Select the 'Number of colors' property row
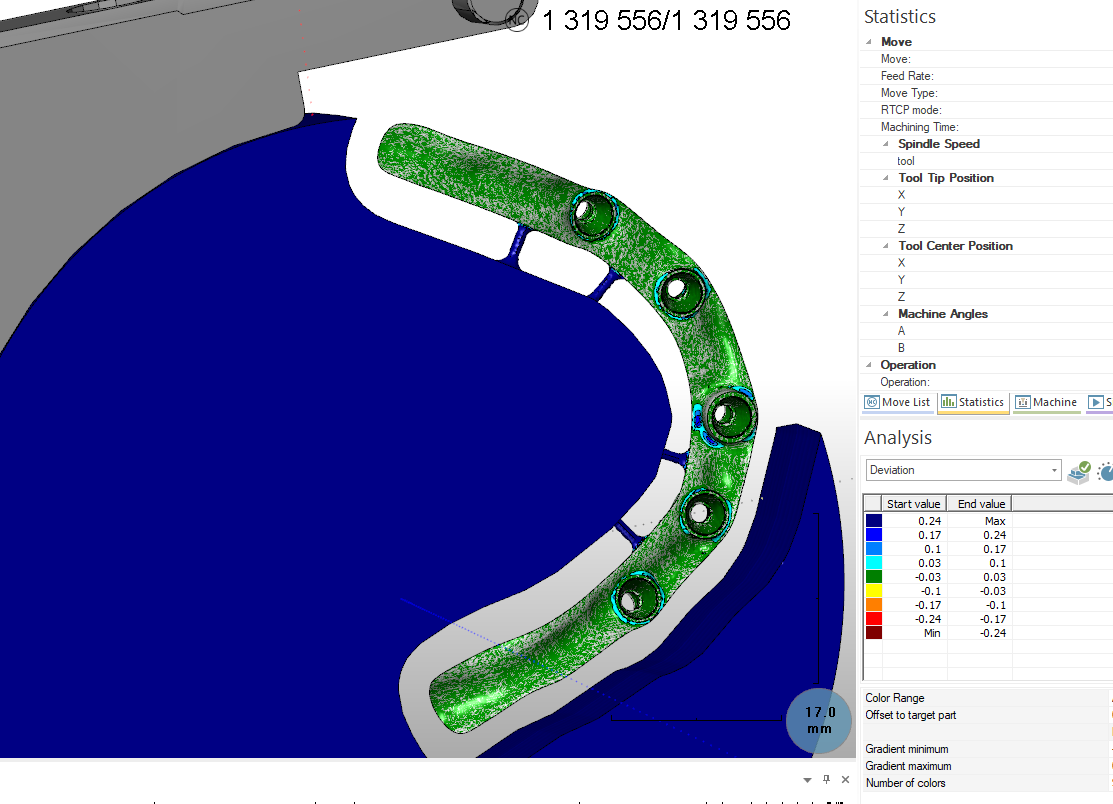The width and height of the screenshot is (1113, 804). click(x=987, y=783)
